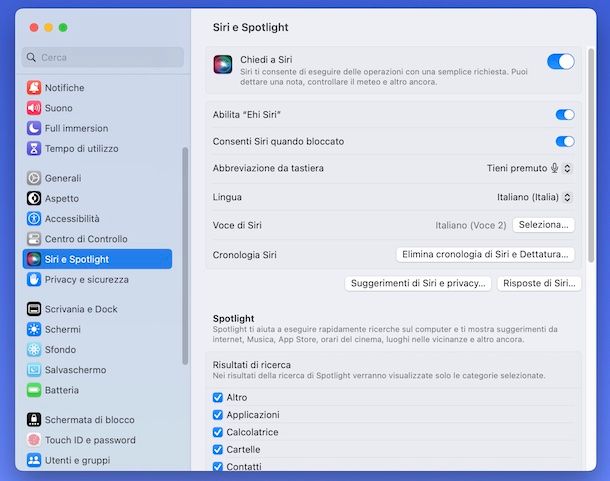Click the Tempo di utilizzo hourglass icon
The width and height of the screenshot is (610, 481).
(x=34, y=148)
